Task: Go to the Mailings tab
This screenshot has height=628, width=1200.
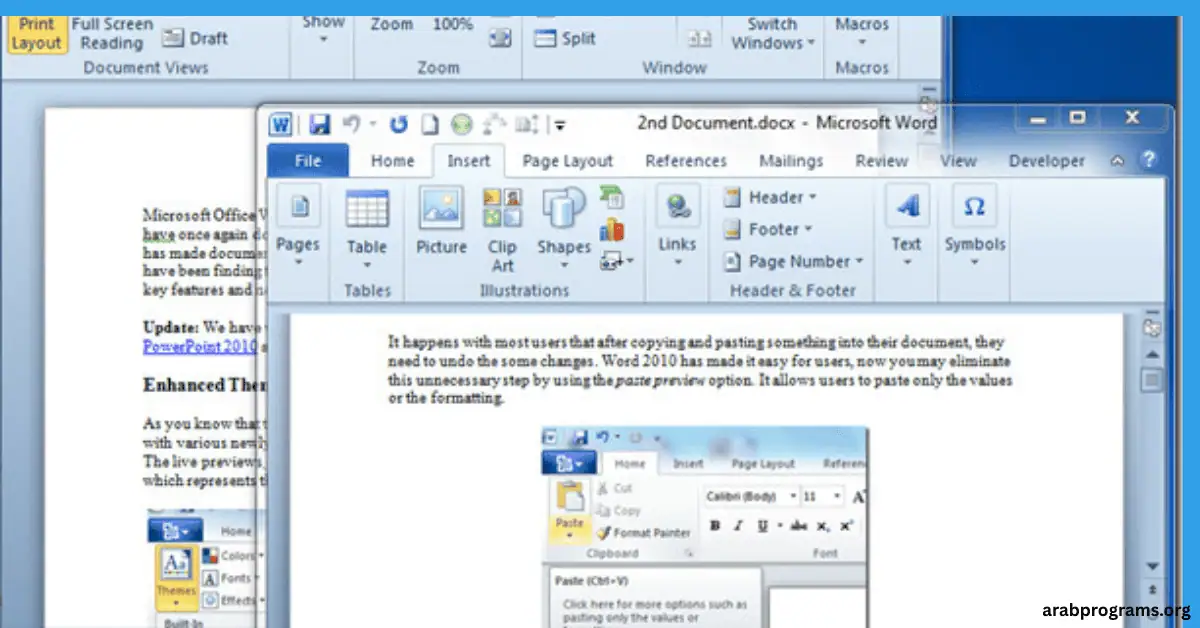Action: point(790,160)
